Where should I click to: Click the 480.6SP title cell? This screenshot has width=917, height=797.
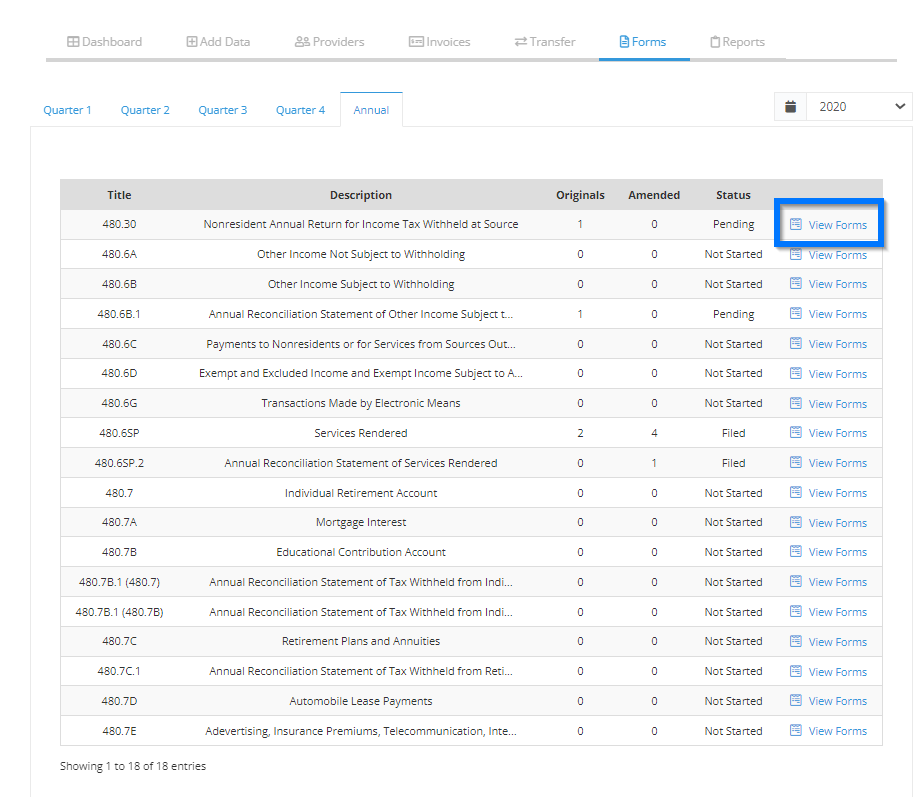(x=119, y=433)
